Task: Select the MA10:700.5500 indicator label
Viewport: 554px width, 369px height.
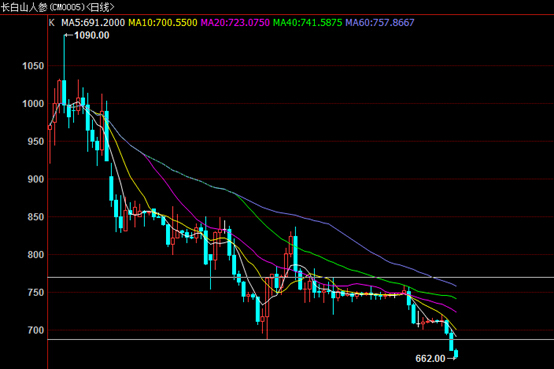Action: 163,23
